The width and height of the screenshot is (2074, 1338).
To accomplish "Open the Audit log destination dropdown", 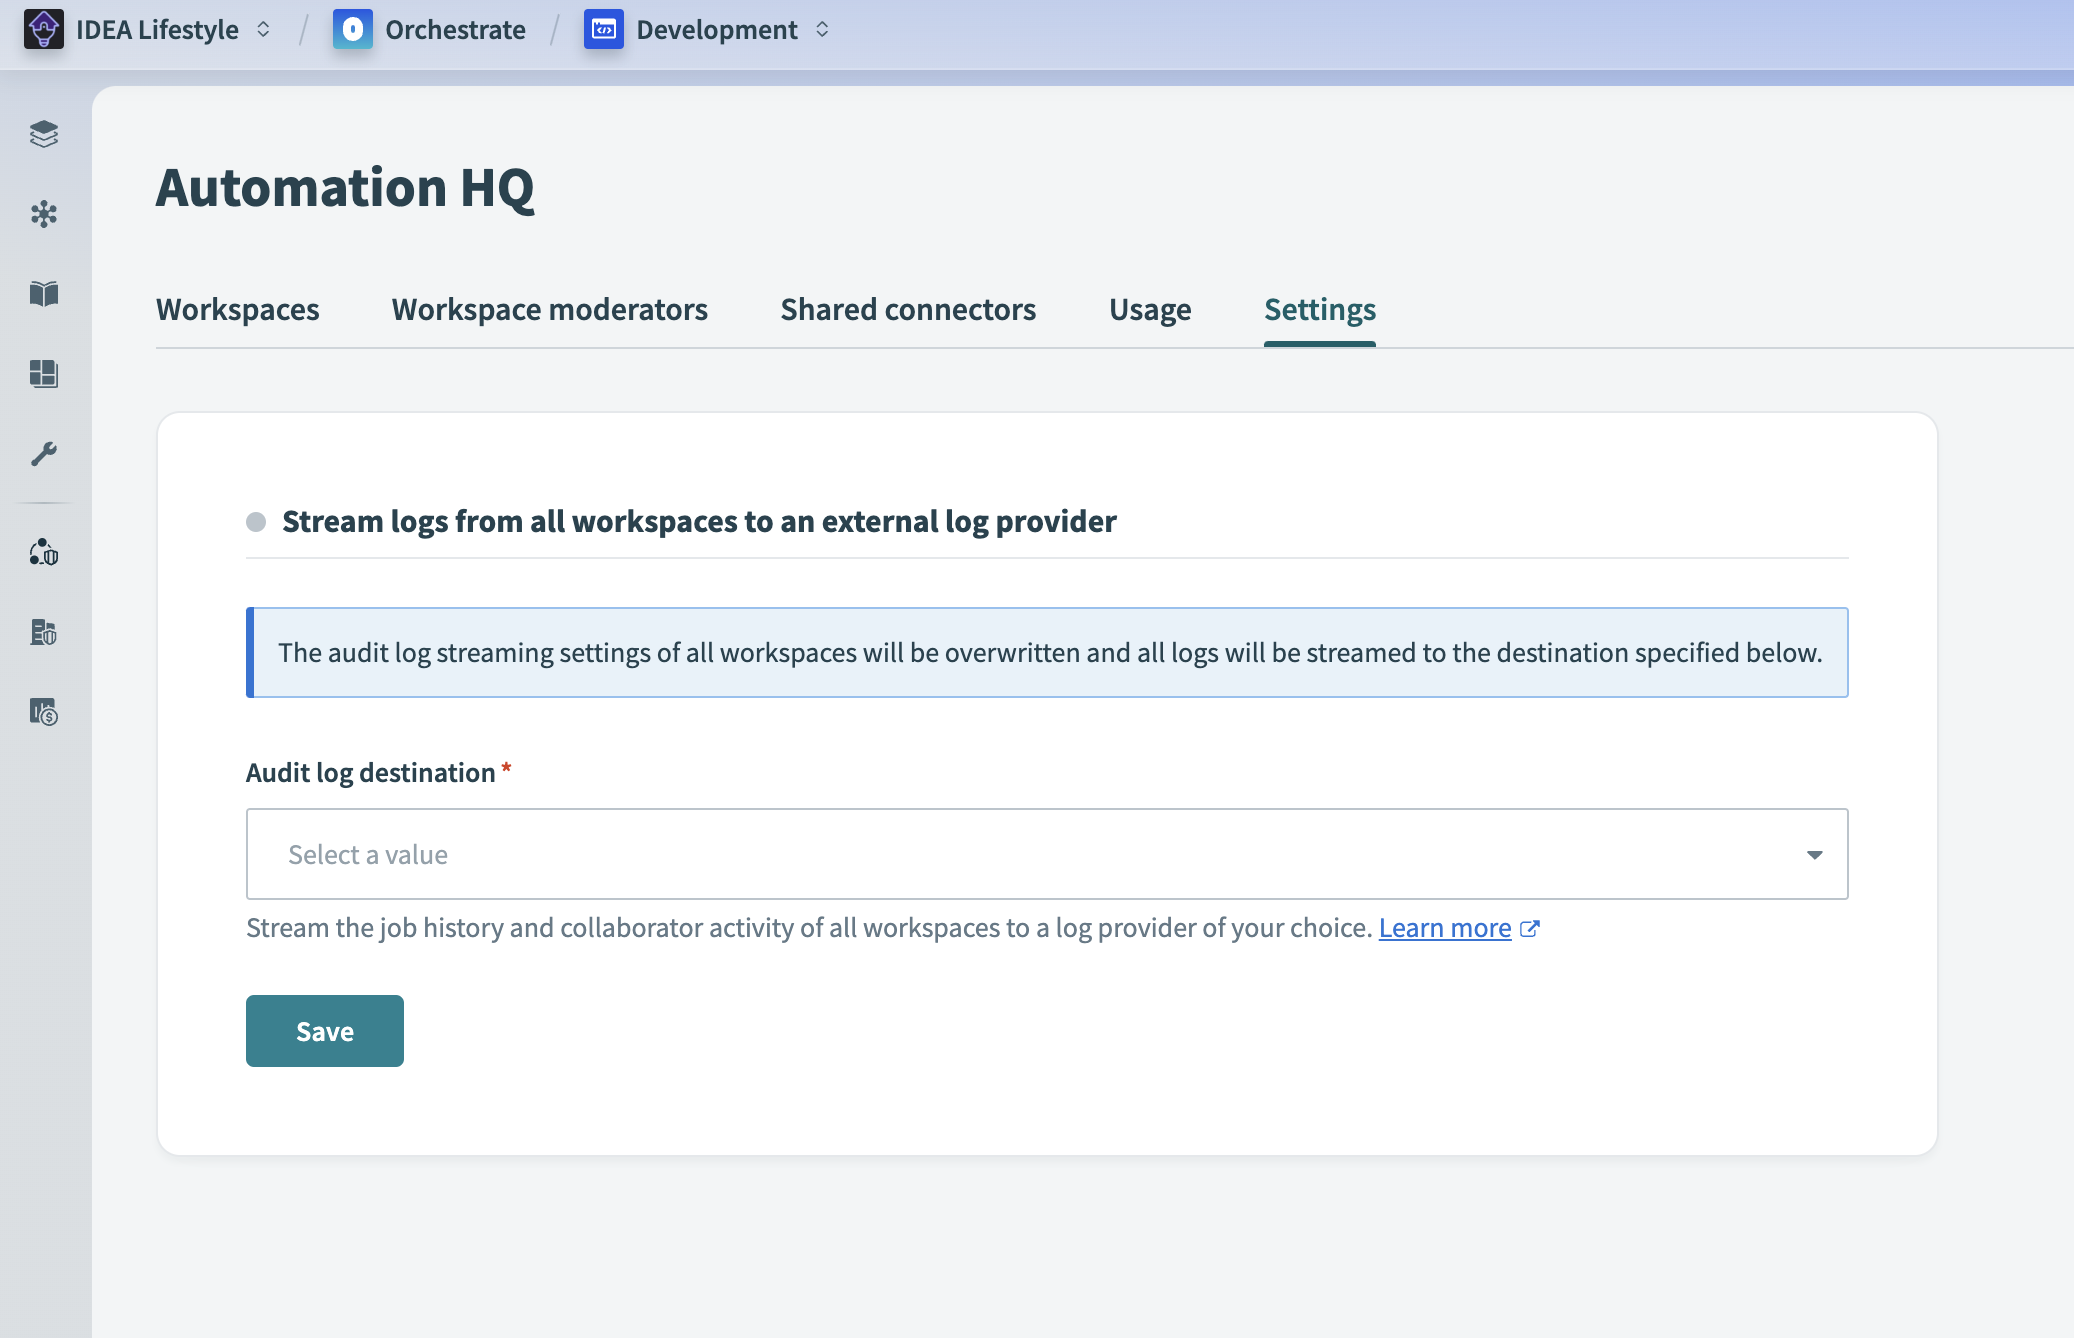I will coord(1046,854).
